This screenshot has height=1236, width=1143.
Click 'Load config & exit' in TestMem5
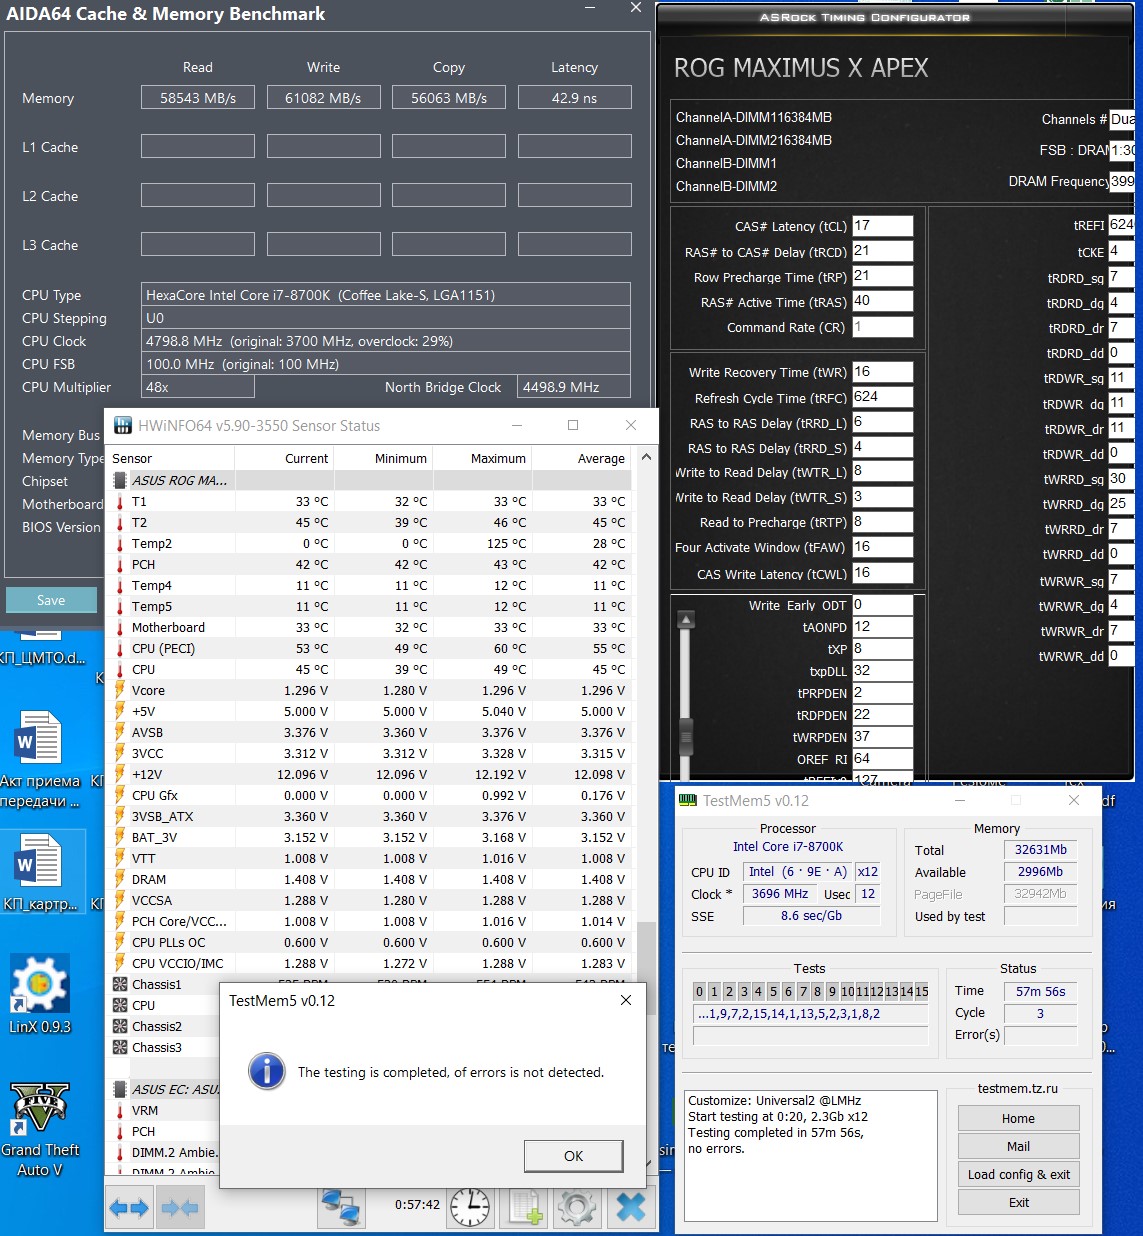point(1018,1174)
